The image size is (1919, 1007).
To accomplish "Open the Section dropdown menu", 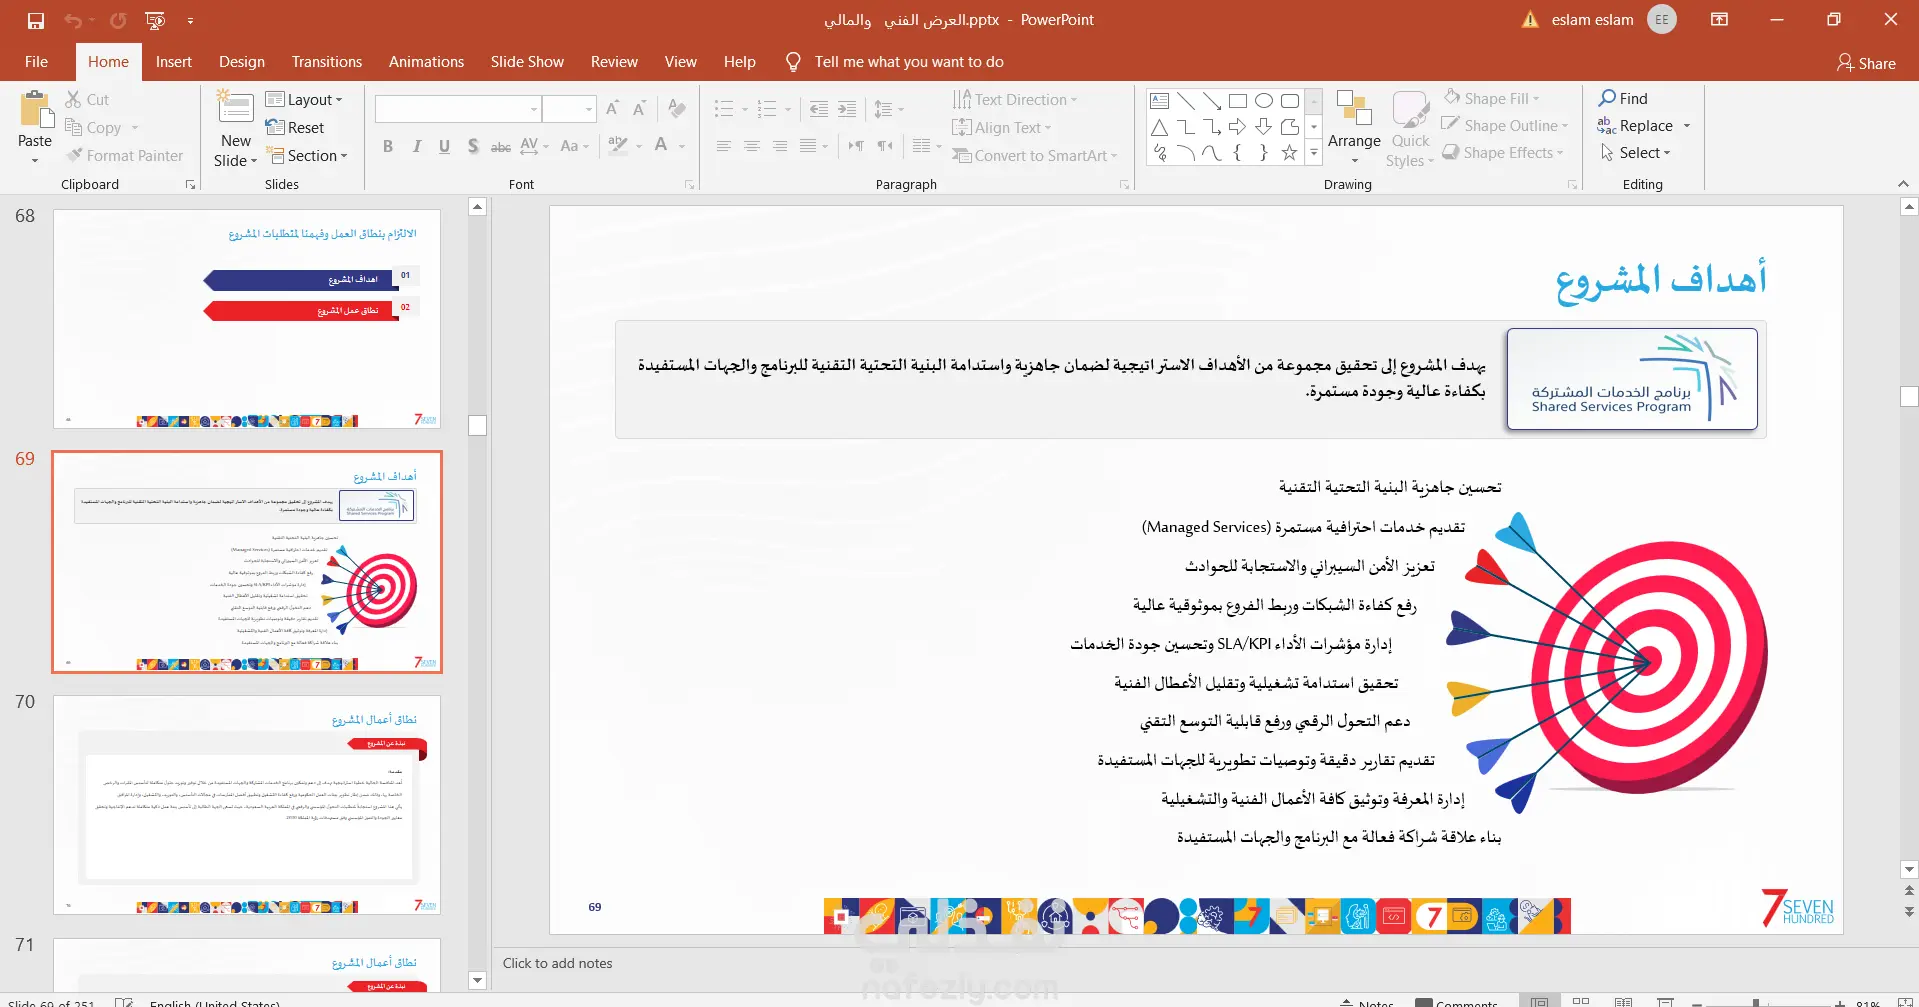I will click(307, 155).
